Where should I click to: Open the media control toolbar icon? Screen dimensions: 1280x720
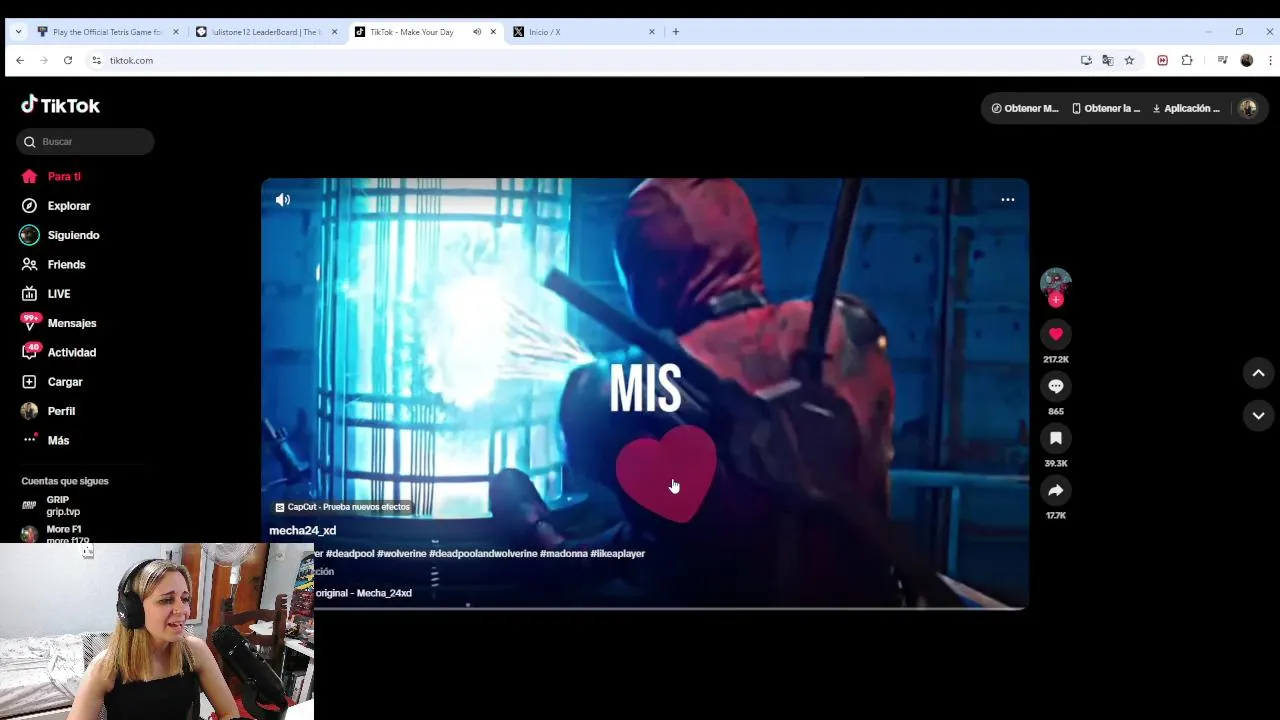[x=1222, y=60]
